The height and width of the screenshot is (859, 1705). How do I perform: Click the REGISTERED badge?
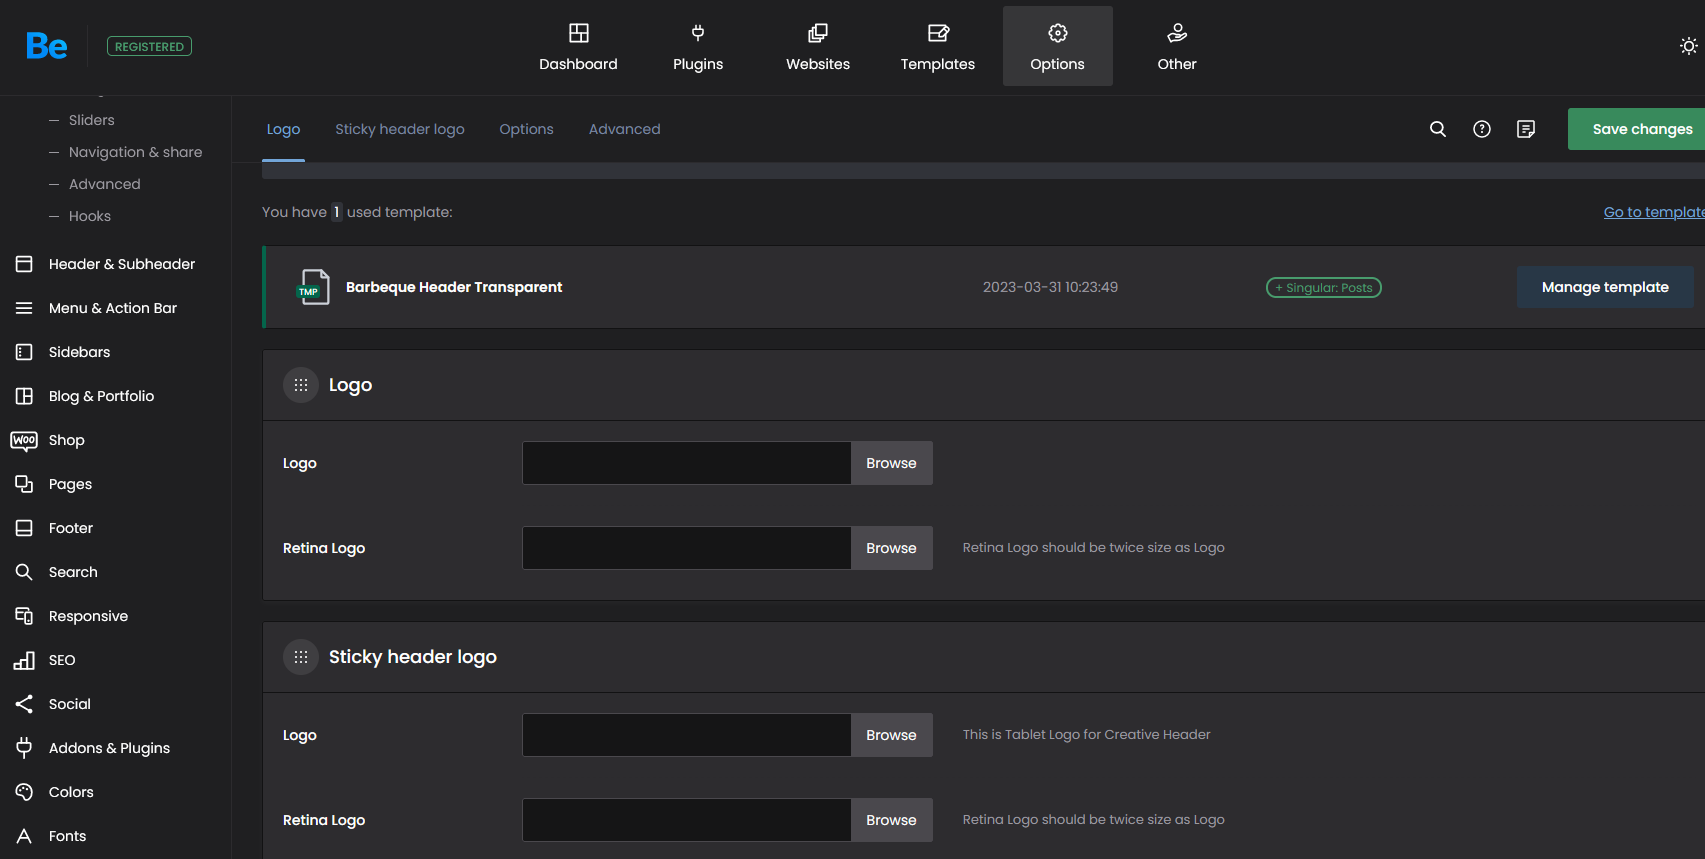(x=149, y=46)
